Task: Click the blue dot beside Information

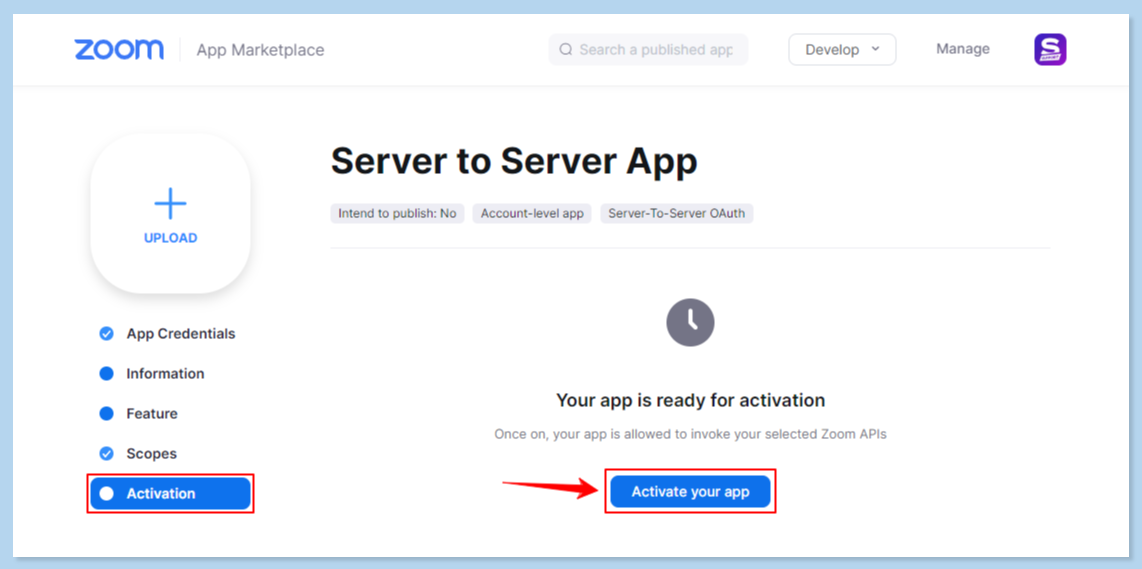Action: coord(107,374)
